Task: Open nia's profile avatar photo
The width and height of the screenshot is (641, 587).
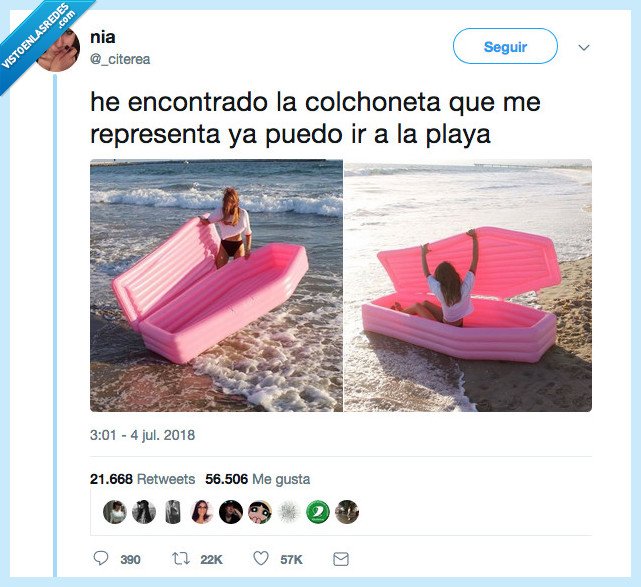Action: pyautogui.click(x=58, y=48)
